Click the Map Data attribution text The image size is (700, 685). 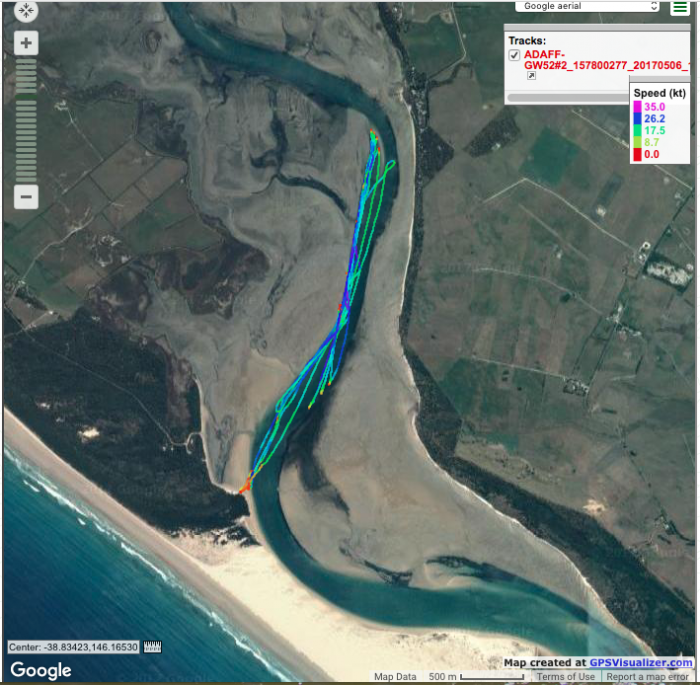[x=395, y=677]
